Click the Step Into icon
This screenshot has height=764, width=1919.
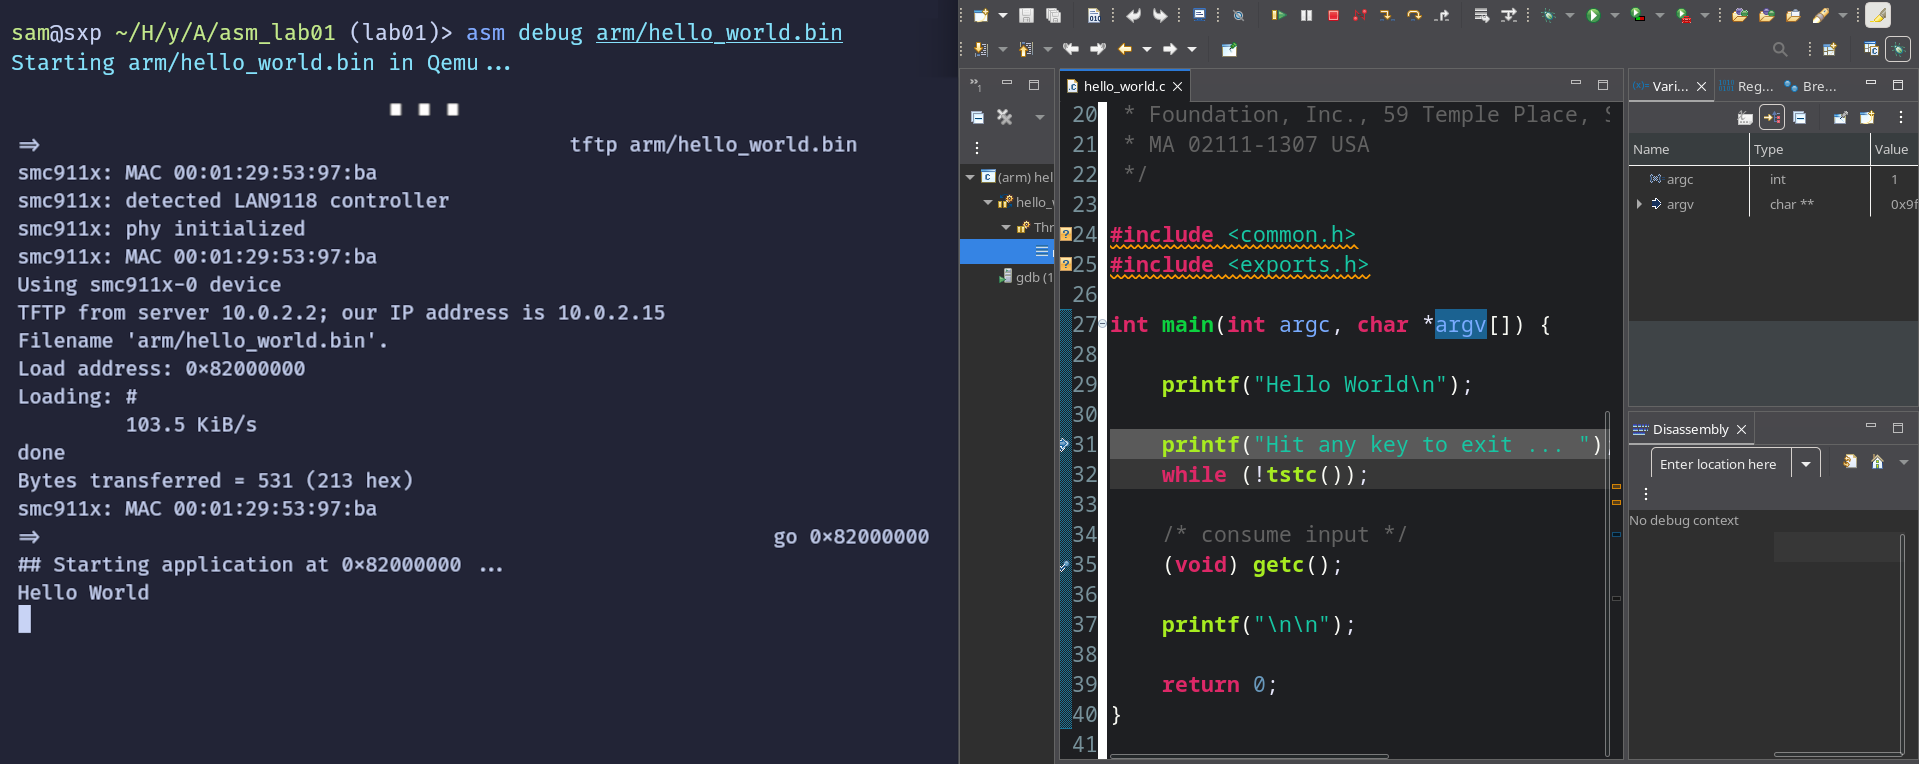[1386, 15]
